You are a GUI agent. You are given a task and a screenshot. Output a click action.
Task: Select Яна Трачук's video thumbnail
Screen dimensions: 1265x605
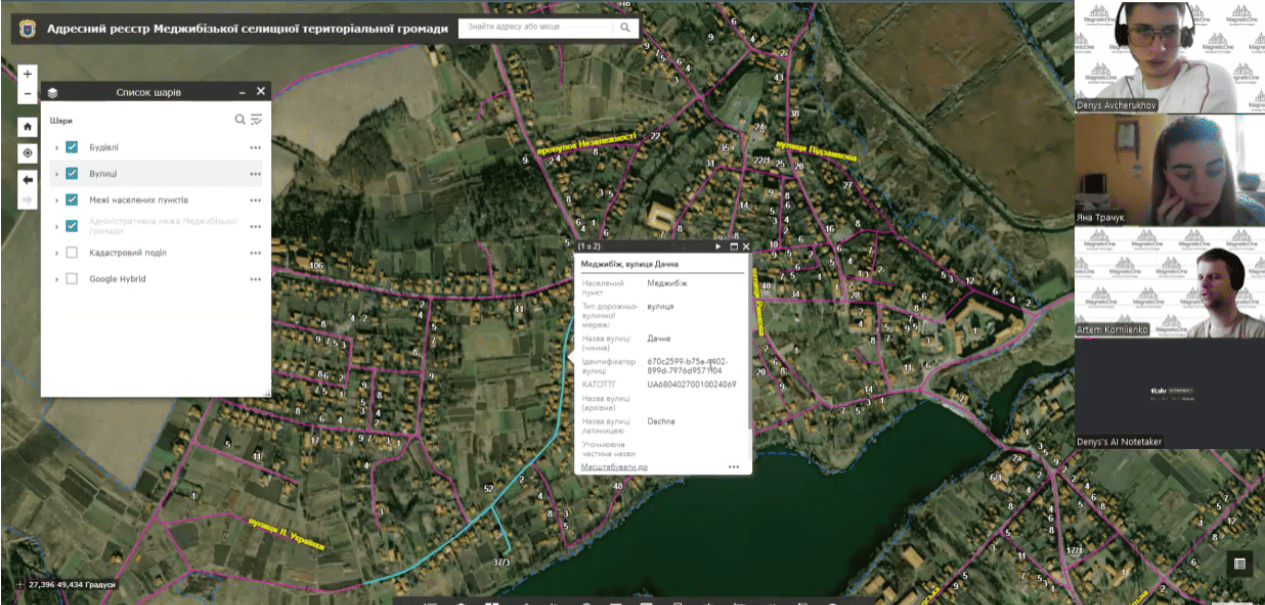point(1170,169)
